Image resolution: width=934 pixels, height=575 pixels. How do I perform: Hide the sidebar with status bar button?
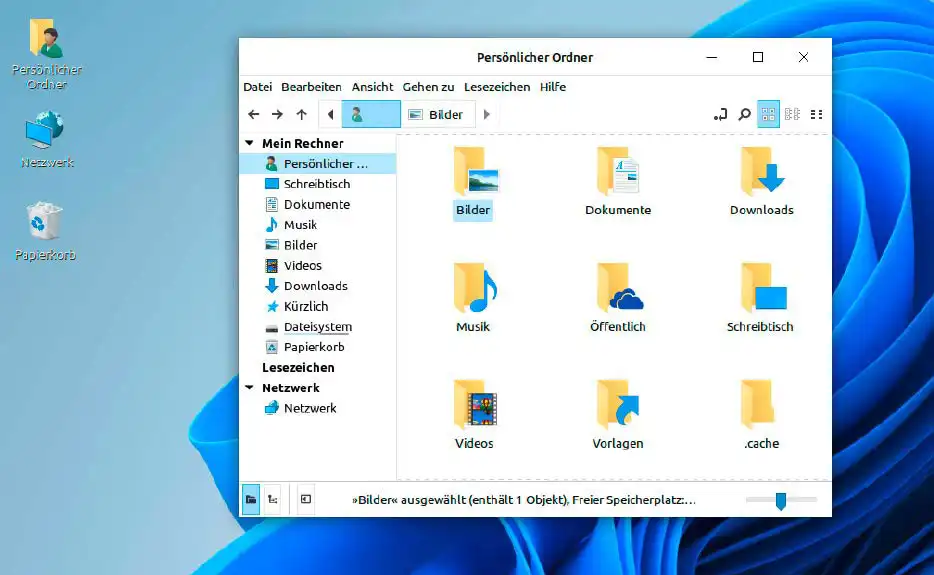pyautogui.click(x=306, y=499)
